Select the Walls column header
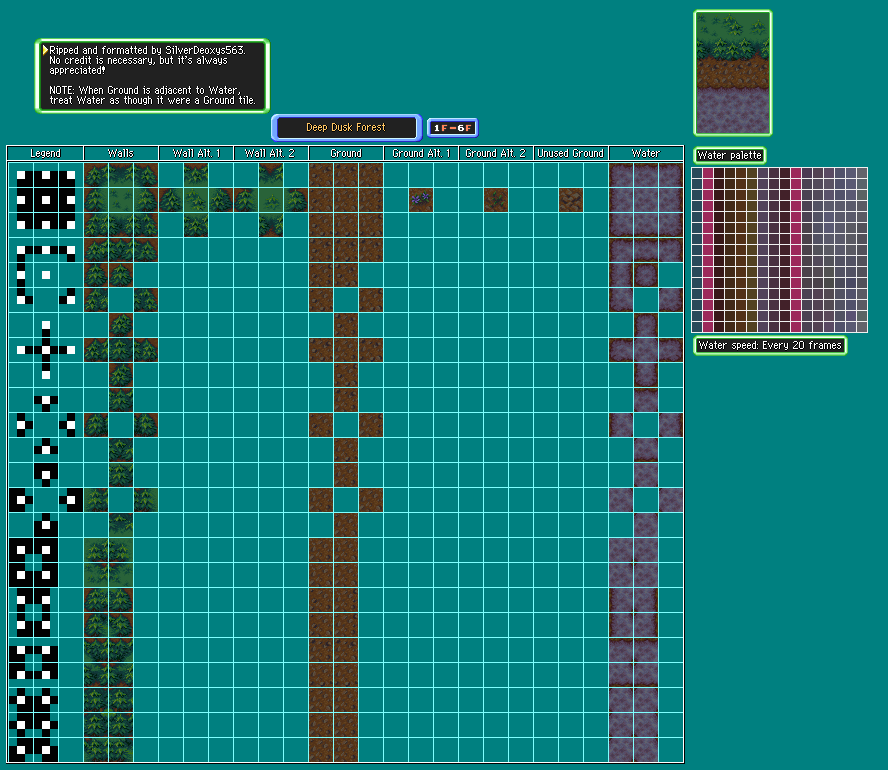The height and width of the screenshot is (770, 888). click(121, 153)
